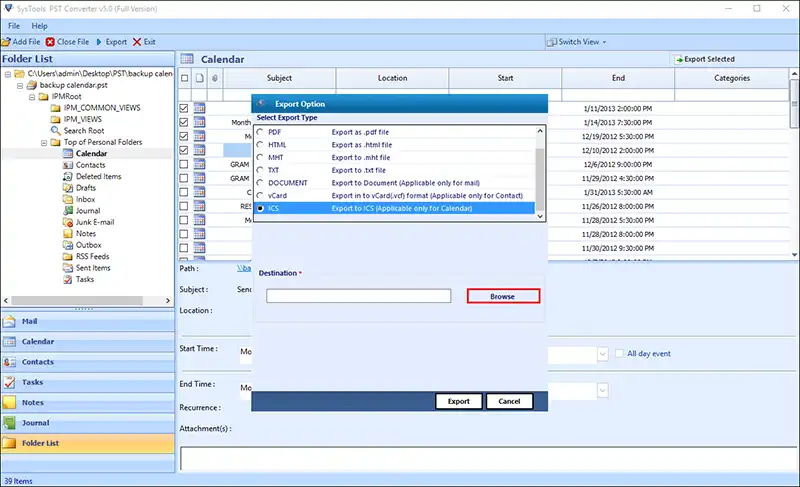Uncheck the row ending 1/14/2013 7:30:00 PM
The image size is (800, 487).
(x=184, y=122)
